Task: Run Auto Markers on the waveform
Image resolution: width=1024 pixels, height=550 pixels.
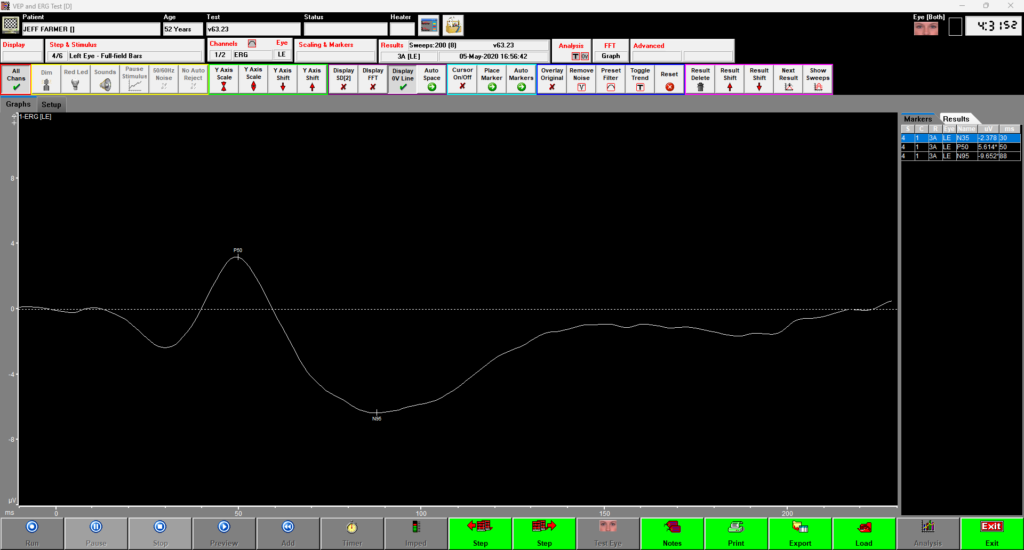Action: pos(521,79)
